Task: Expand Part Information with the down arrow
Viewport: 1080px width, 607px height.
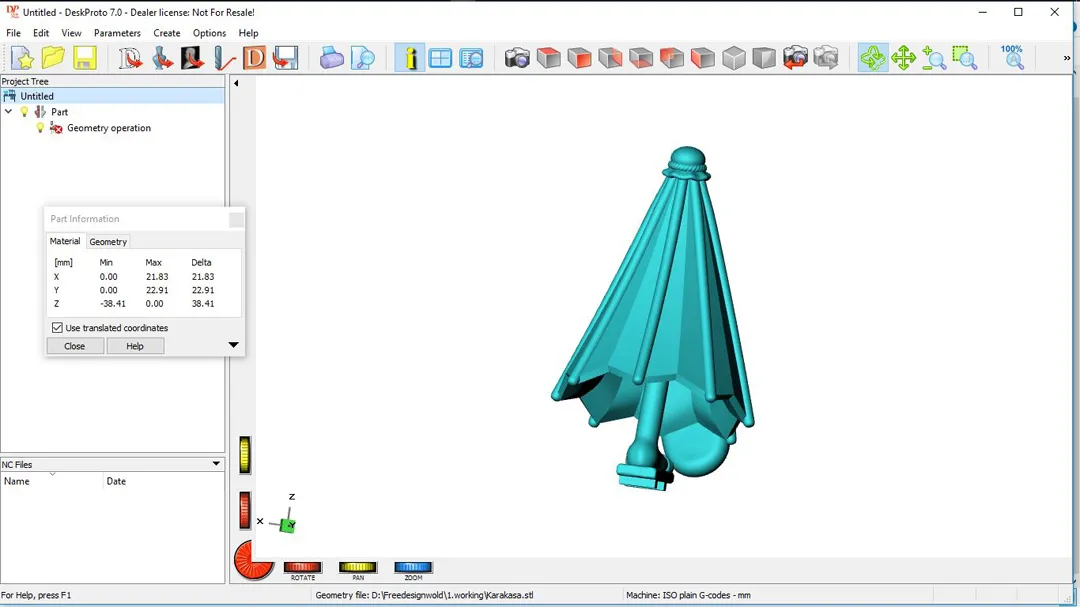Action: point(233,344)
